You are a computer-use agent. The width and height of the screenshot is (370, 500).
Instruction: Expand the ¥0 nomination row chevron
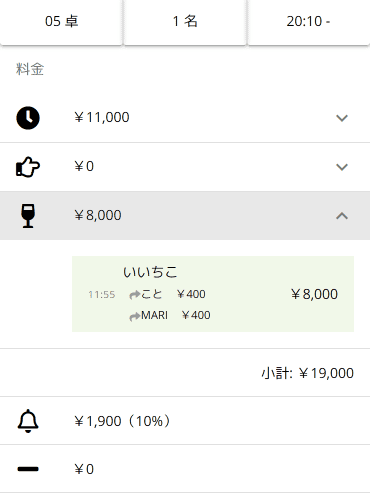342,167
